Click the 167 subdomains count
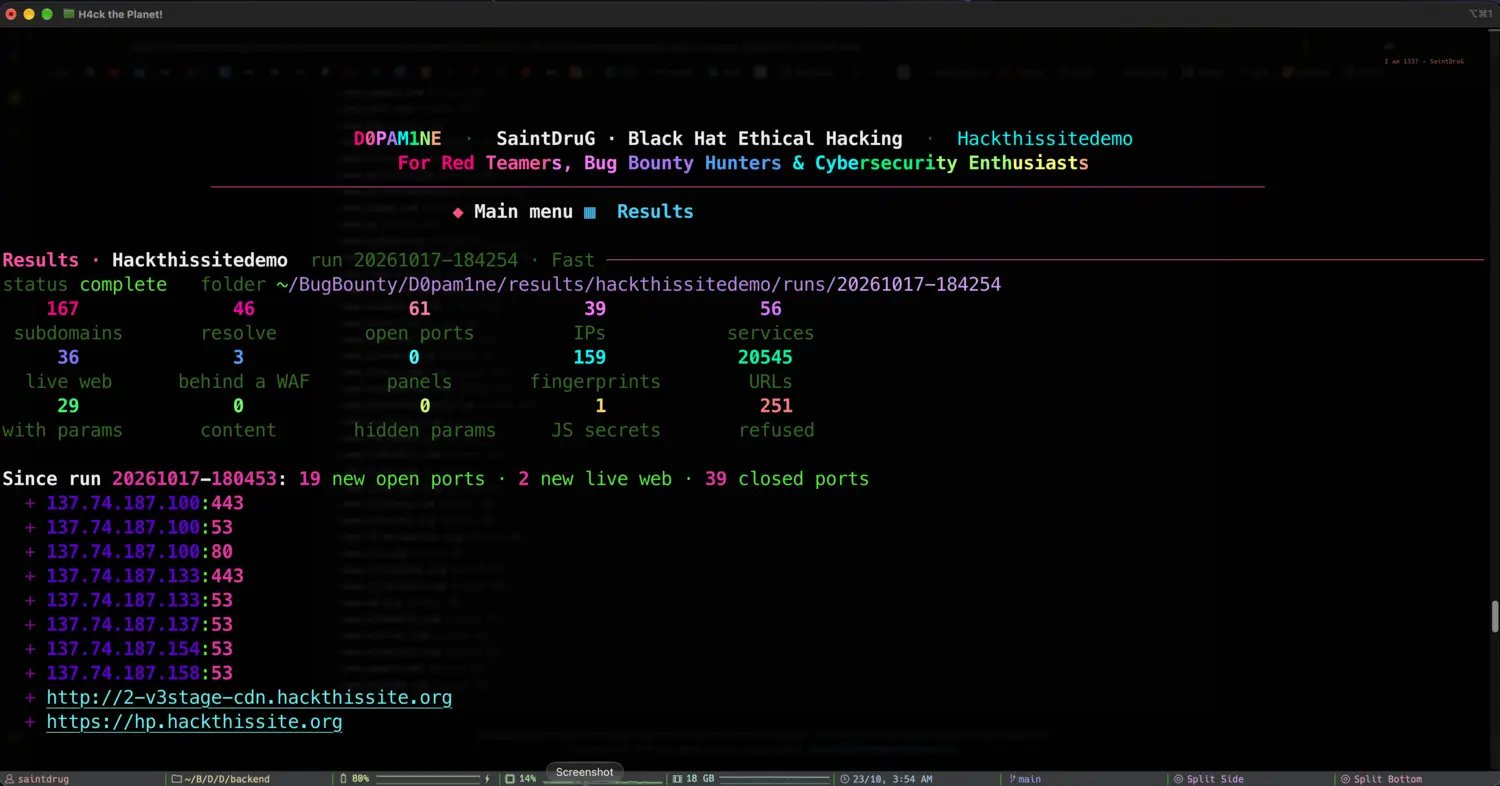 point(62,309)
